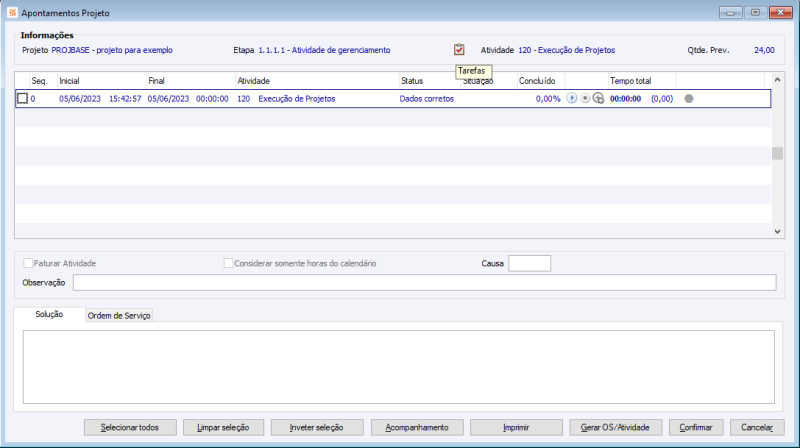Focus the Causa input field
Viewport: 800px width, 448px height.
(530, 263)
